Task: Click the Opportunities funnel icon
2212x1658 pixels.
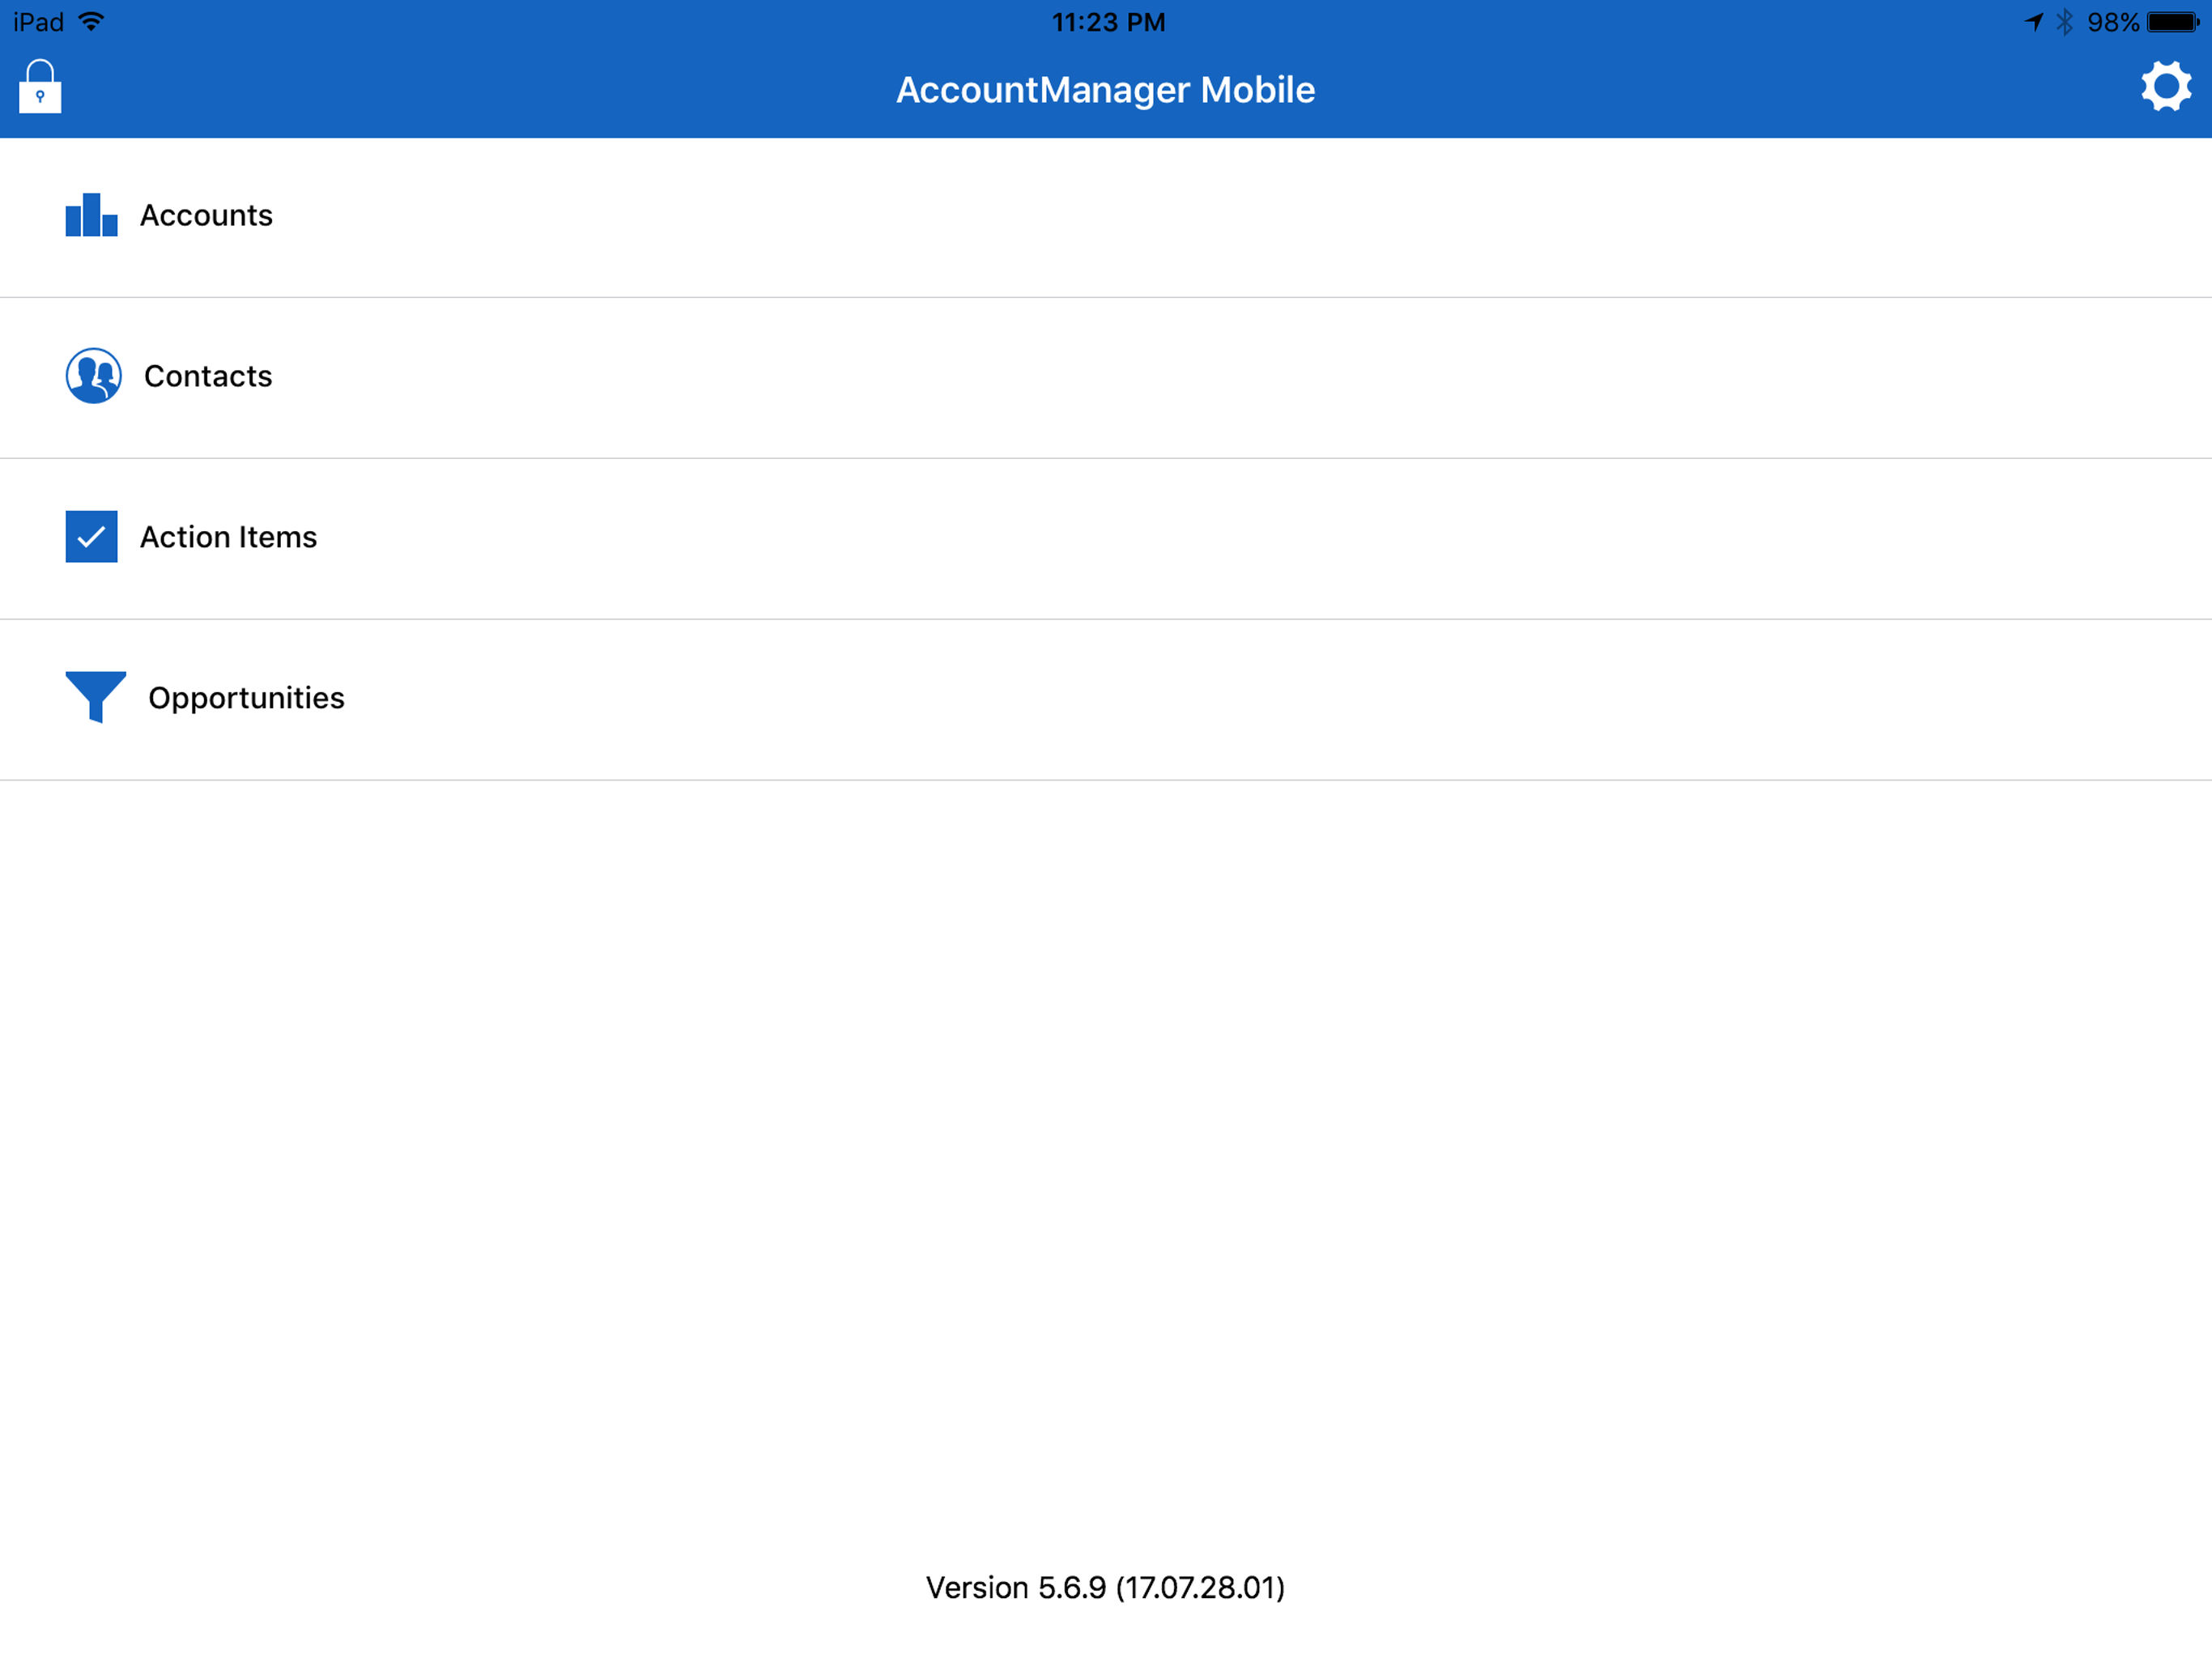Action: click(x=96, y=697)
